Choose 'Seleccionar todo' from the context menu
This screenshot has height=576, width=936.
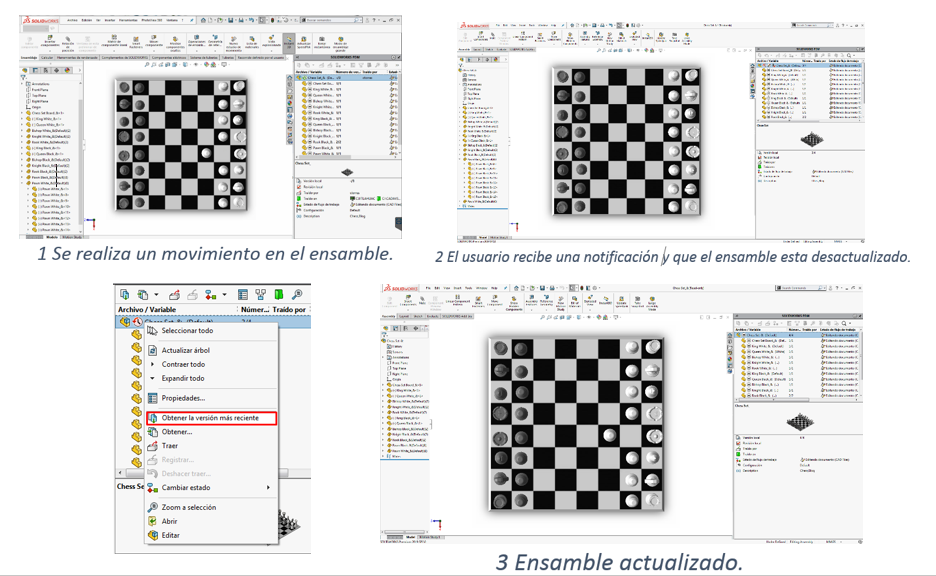(x=212, y=331)
